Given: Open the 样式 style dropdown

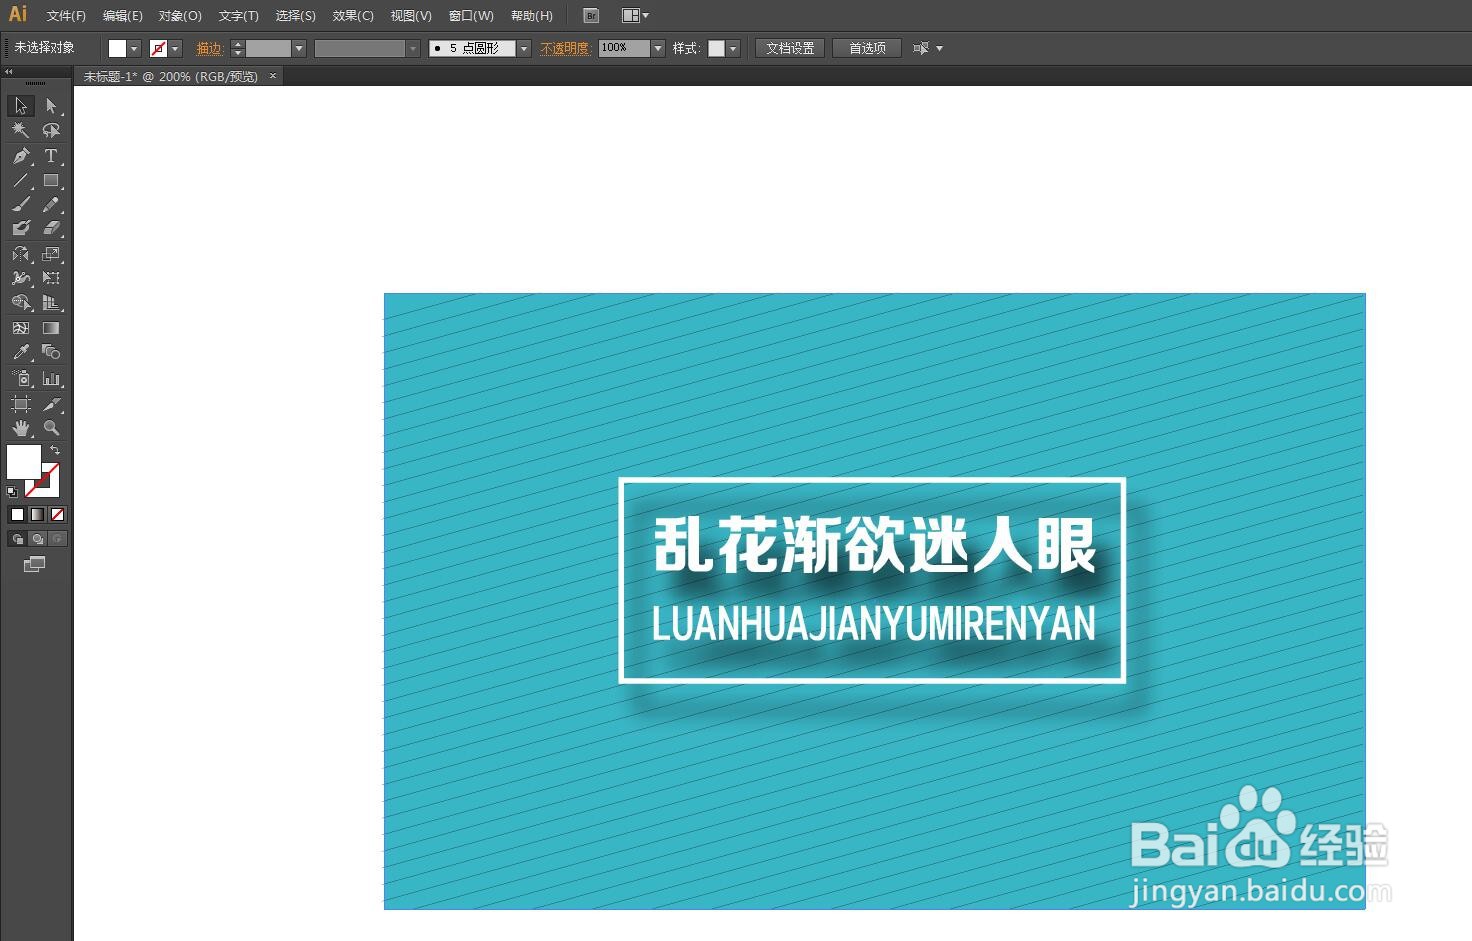Looking at the screenshot, I should point(734,48).
